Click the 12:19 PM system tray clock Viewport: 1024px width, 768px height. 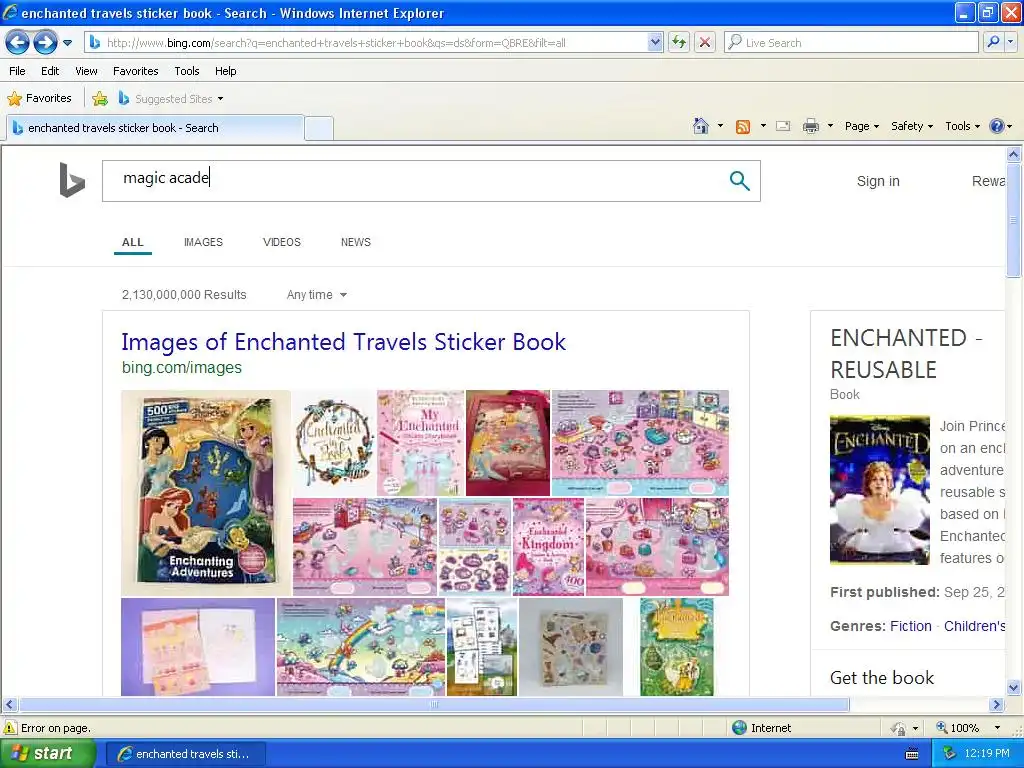(987, 754)
